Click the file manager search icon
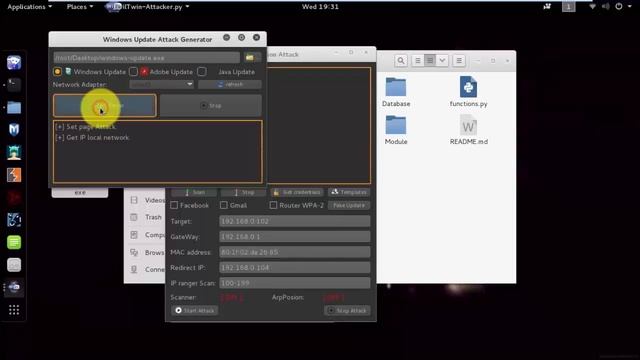640x360 pixels. pyautogui.click(x=401, y=61)
